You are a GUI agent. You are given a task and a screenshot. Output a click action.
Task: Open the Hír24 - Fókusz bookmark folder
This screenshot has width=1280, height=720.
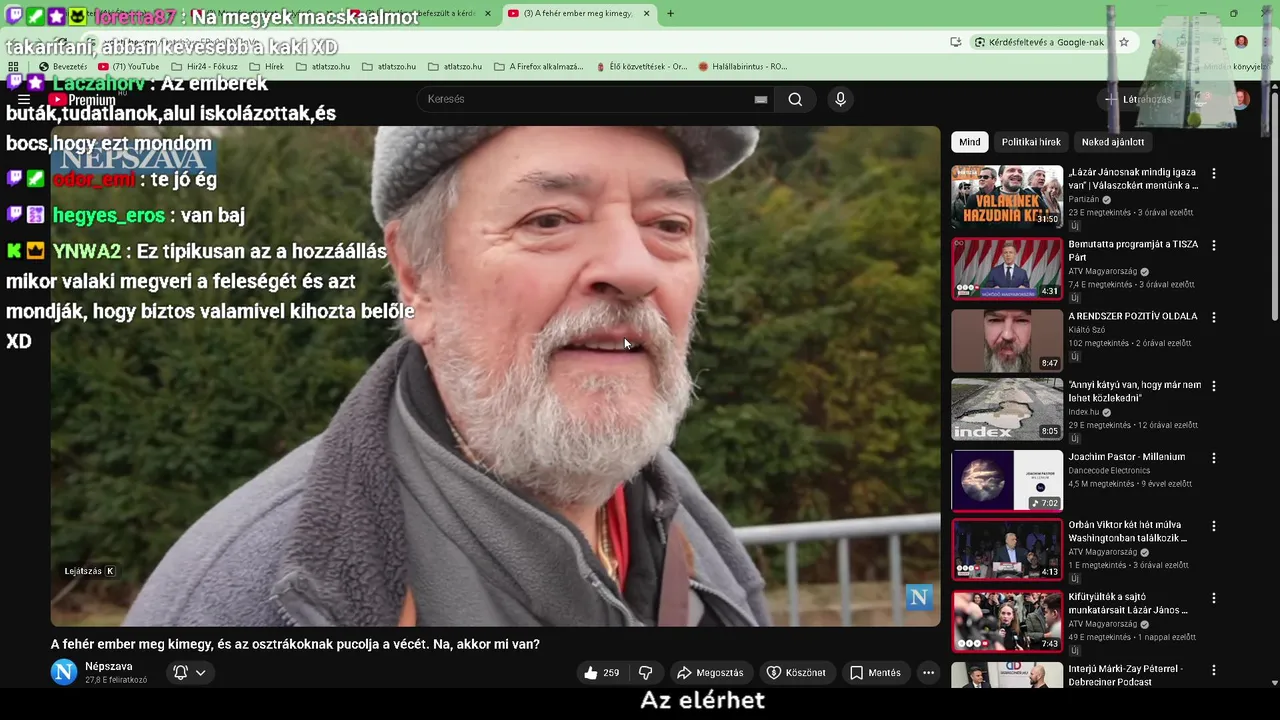(x=203, y=67)
